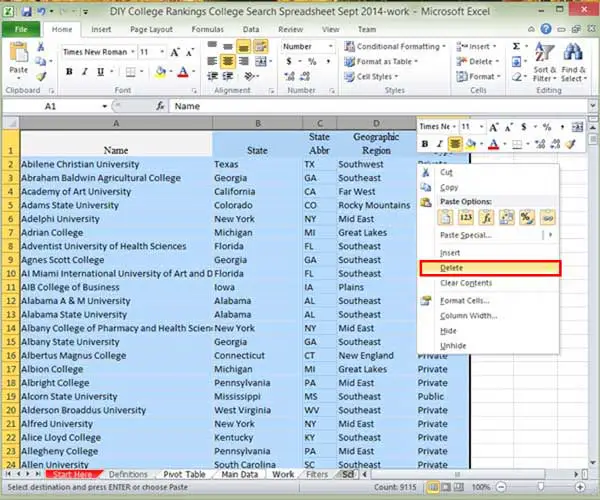Click the Excel Help question mark icon
Viewport: 600px width, 500px height.
coord(546,29)
